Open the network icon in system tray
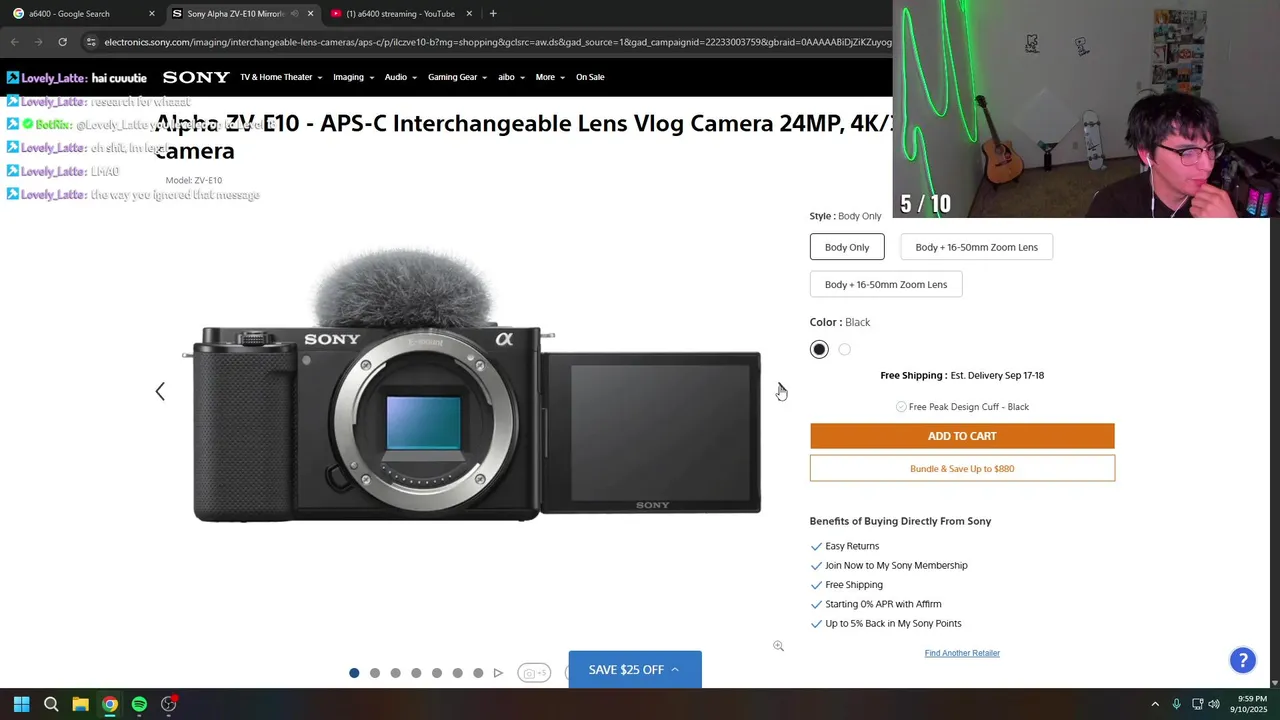This screenshot has height=720, width=1280. pos(1197,704)
